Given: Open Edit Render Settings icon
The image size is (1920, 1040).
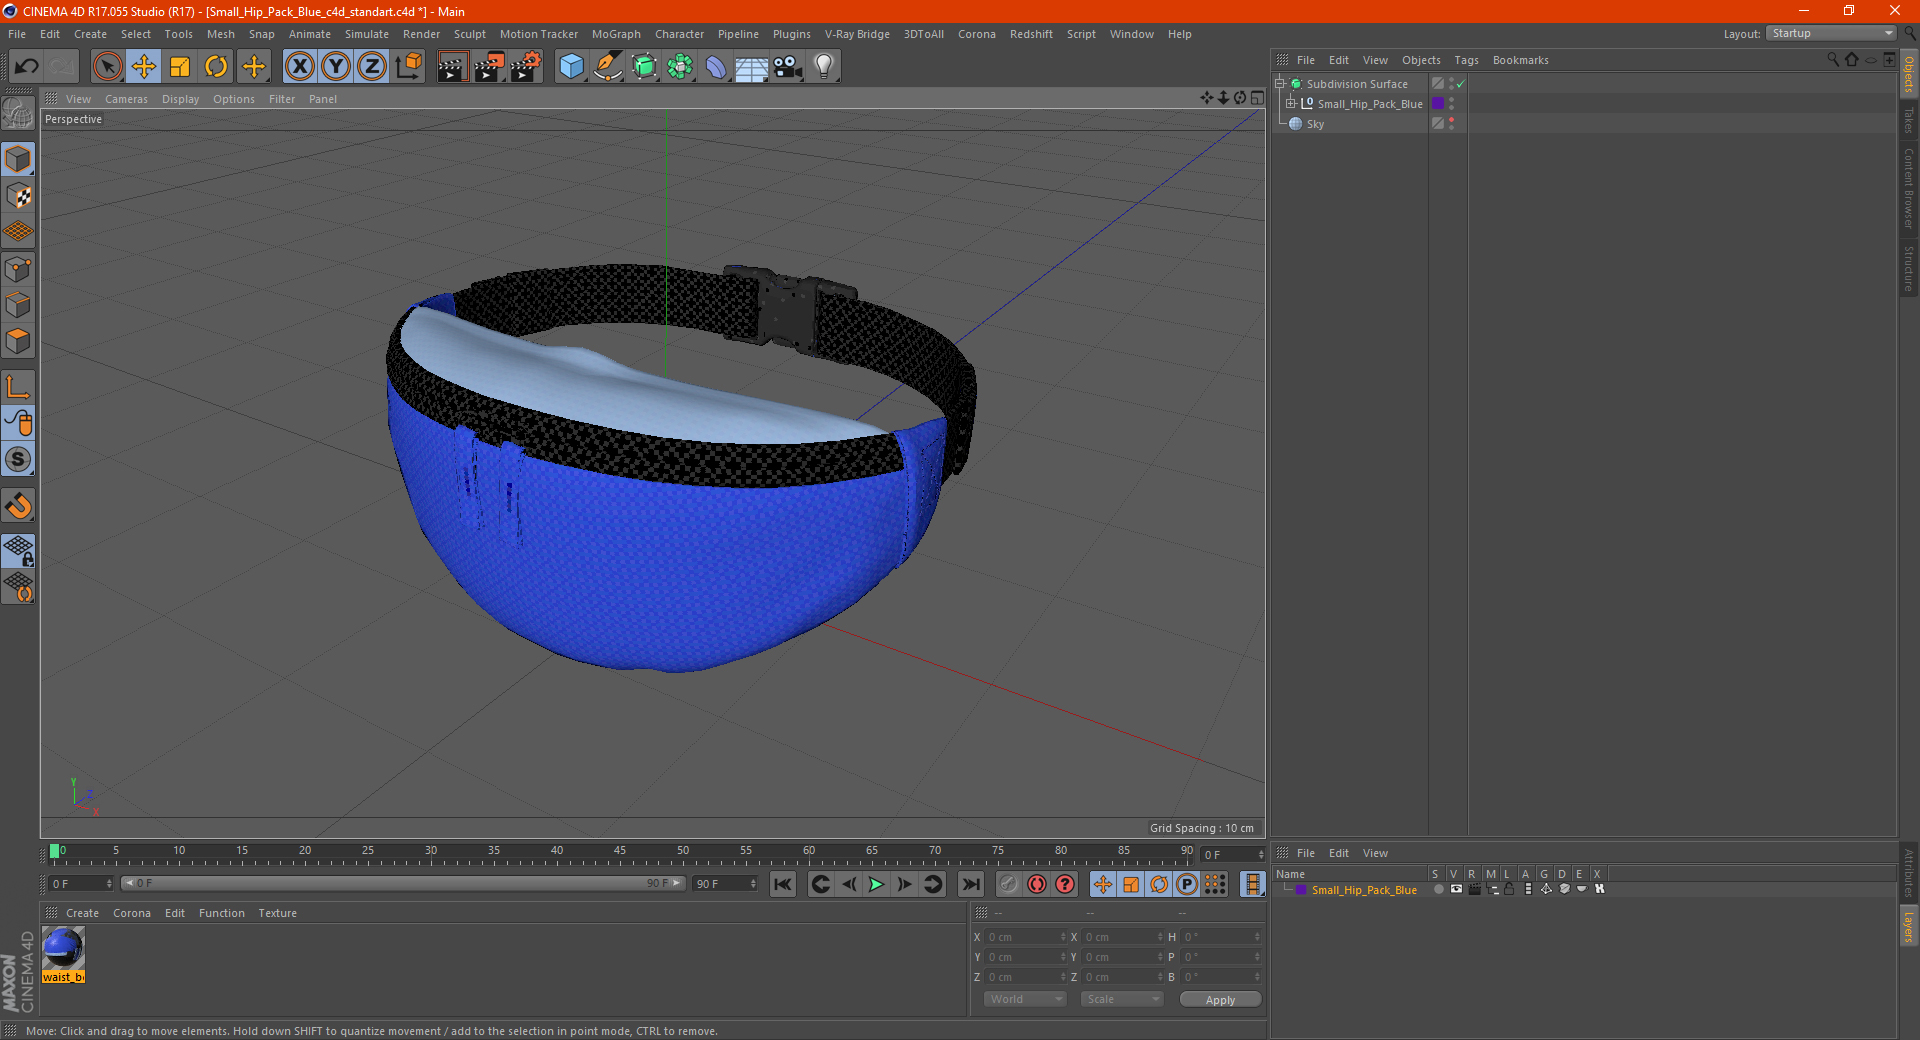Looking at the screenshot, I should point(526,67).
